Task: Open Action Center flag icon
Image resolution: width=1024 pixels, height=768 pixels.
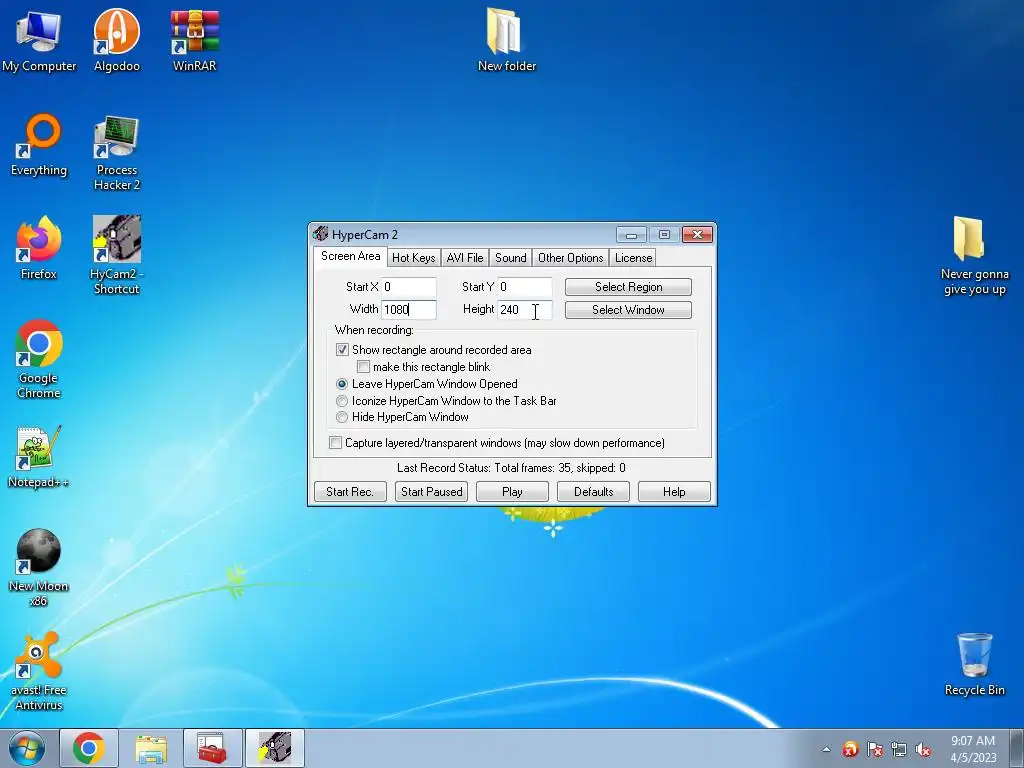Action: click(874, 749)
